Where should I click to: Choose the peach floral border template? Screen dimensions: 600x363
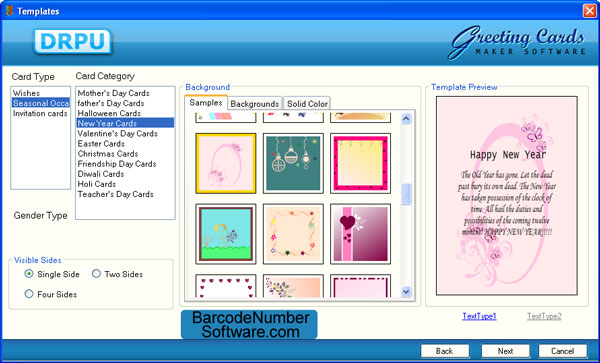click(x=293, y=234)
